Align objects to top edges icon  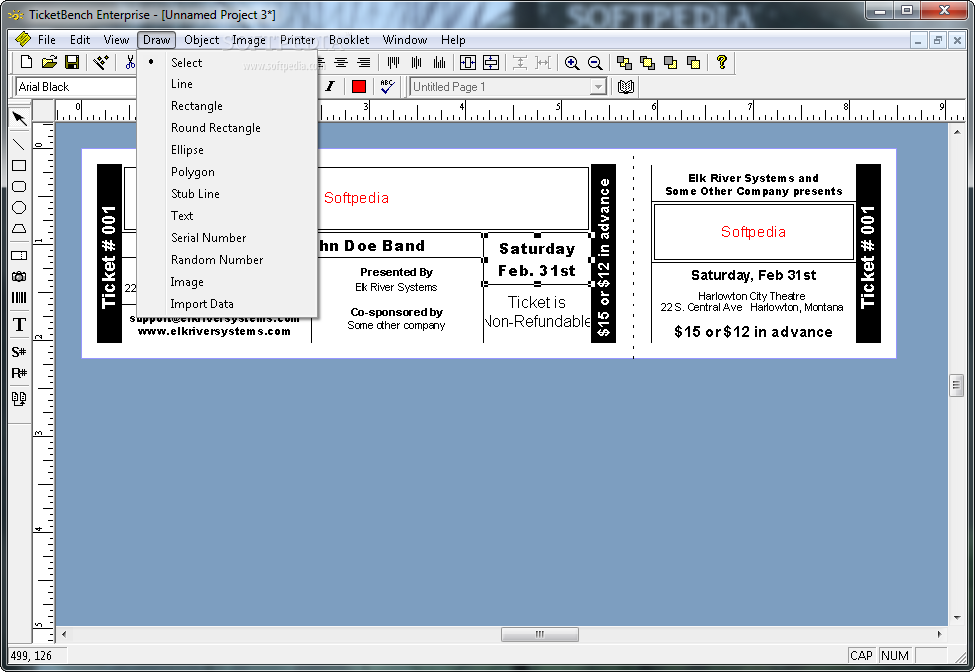pos(393,62)
